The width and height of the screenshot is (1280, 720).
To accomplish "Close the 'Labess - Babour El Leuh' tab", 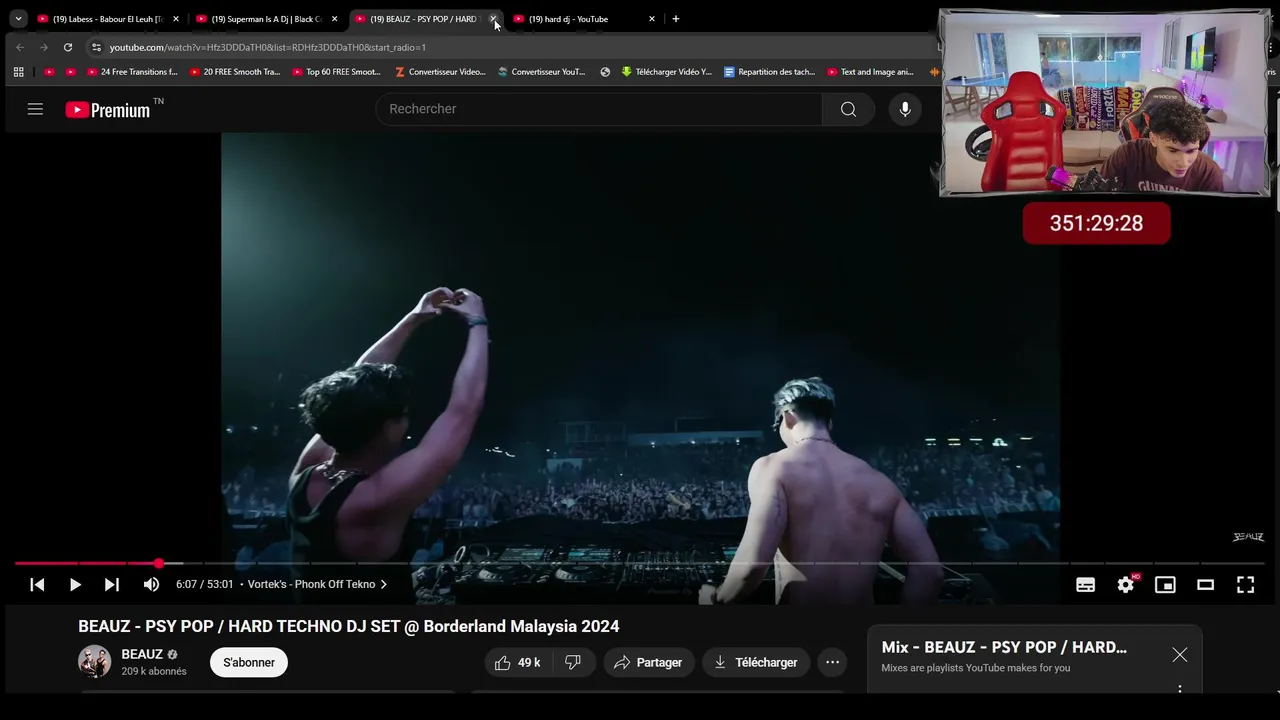I will (176, 19).
